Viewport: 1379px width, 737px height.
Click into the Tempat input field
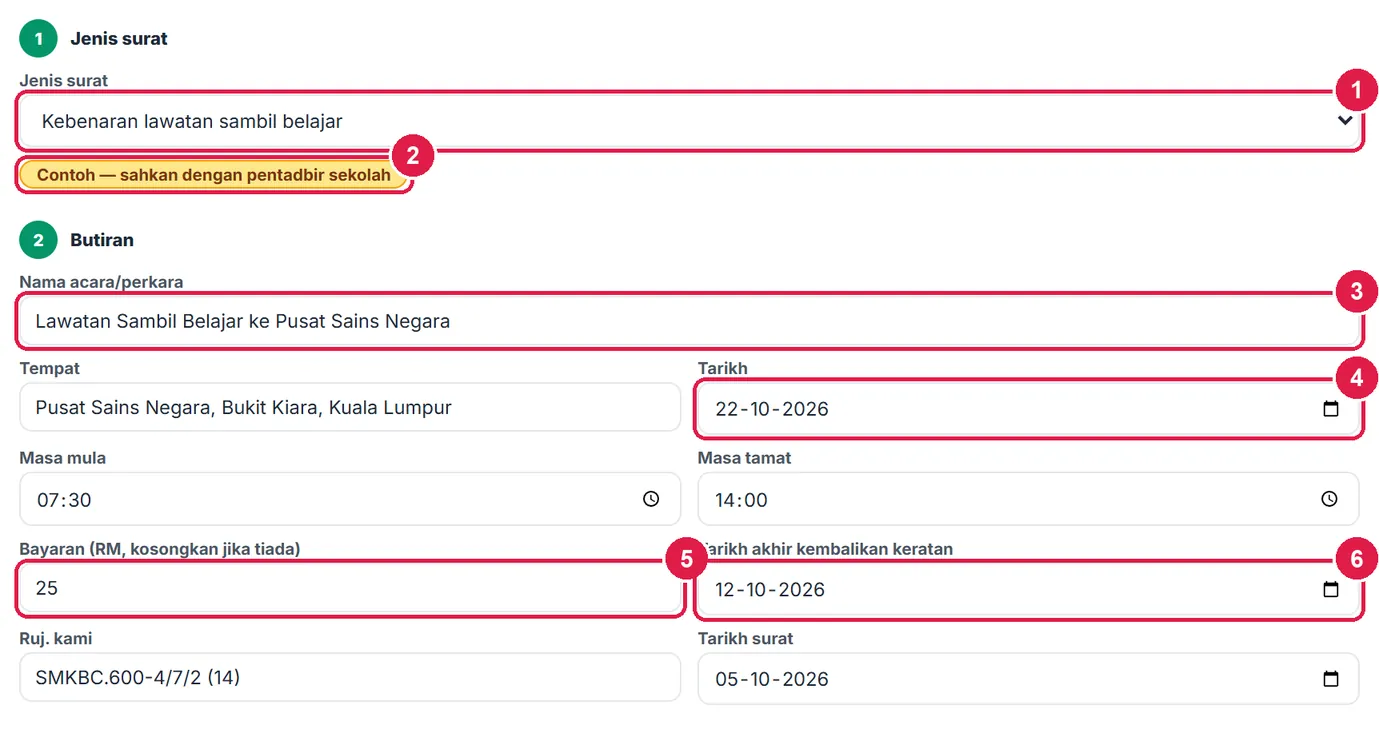coord(350,407)
